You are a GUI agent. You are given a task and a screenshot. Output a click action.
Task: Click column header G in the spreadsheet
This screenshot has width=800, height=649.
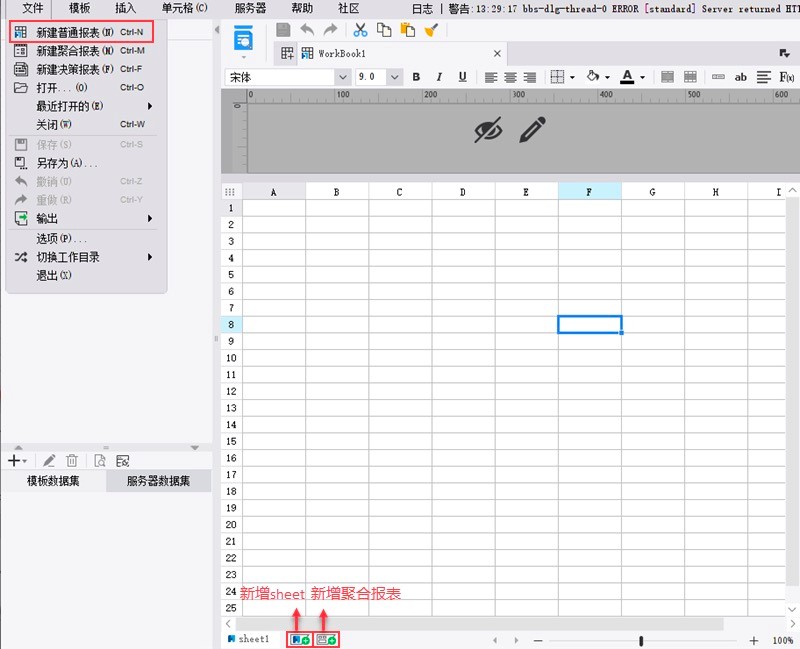pyautogui.click(x=652, y=191)
